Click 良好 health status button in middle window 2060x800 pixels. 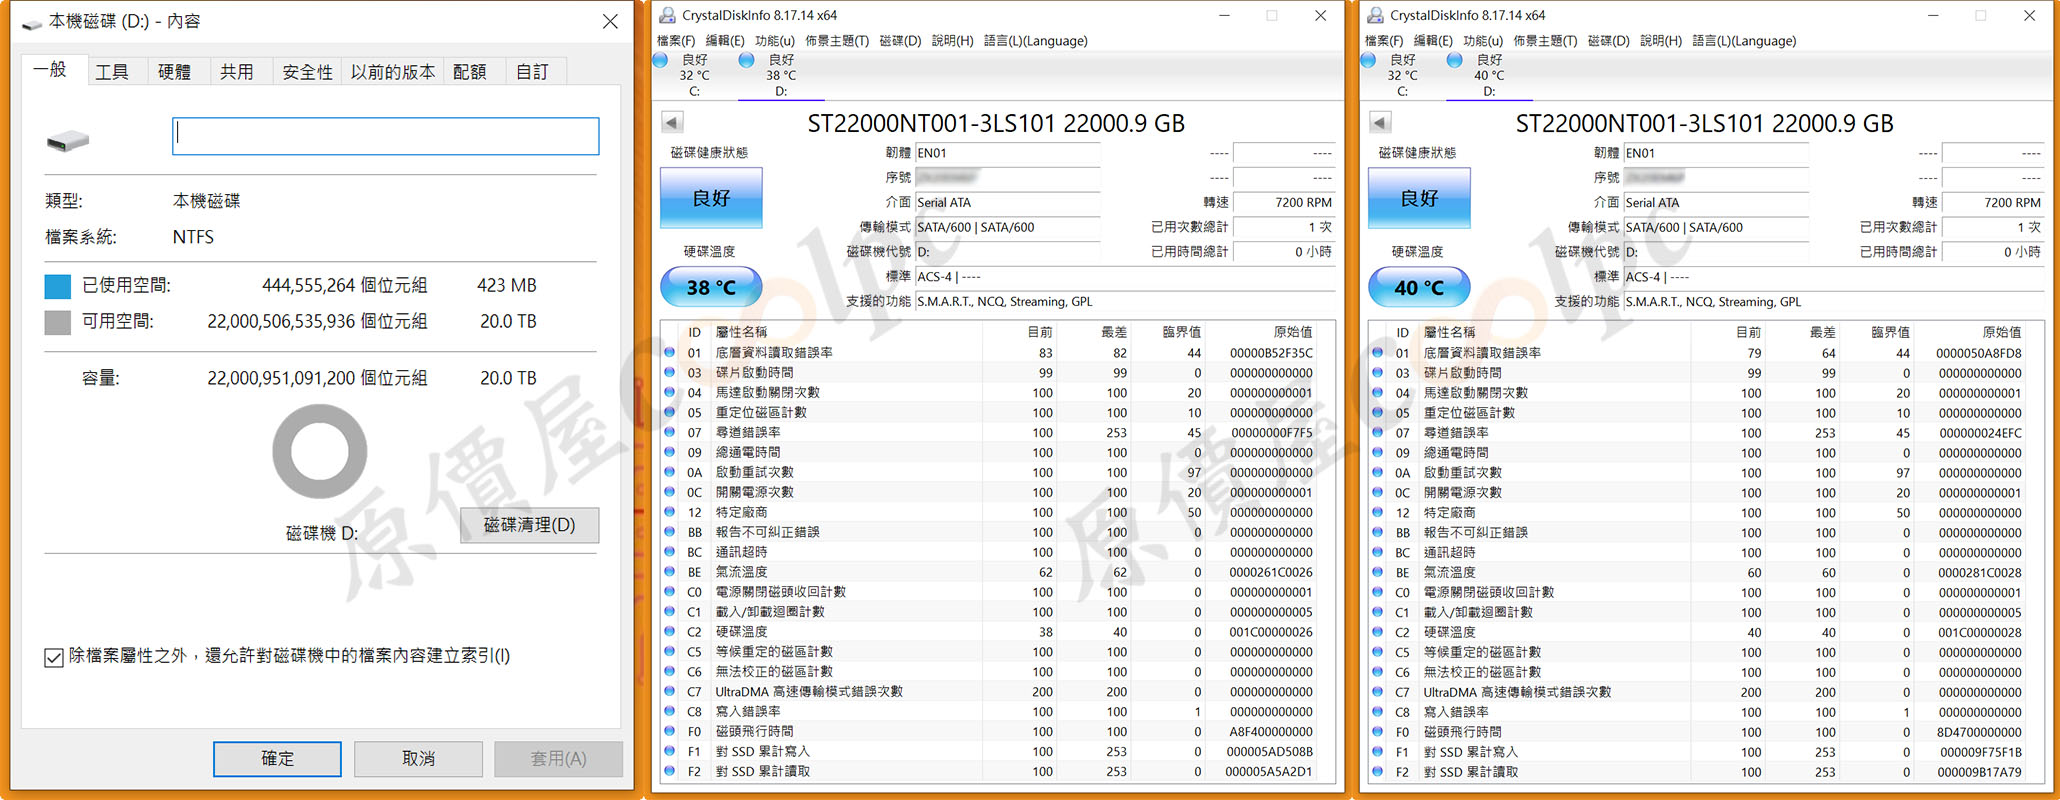(711, 198)
